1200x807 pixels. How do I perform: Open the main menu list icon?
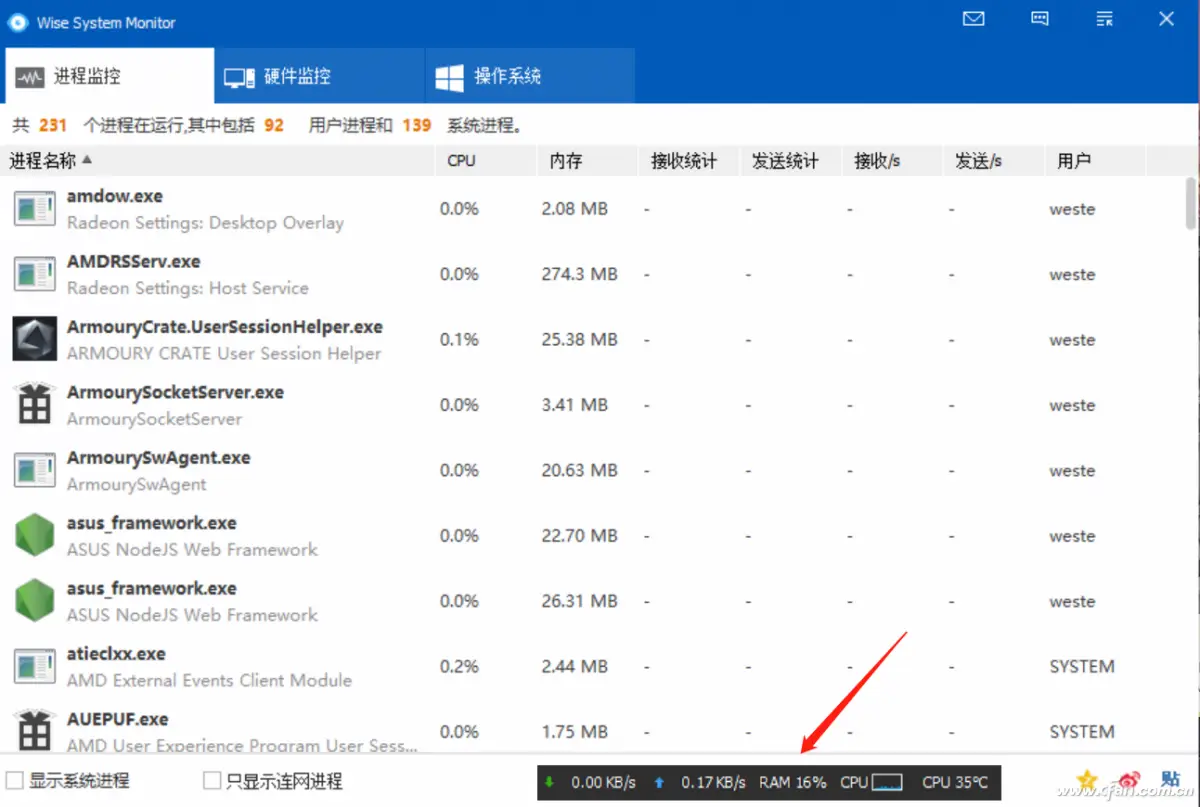click(1103, 18)
